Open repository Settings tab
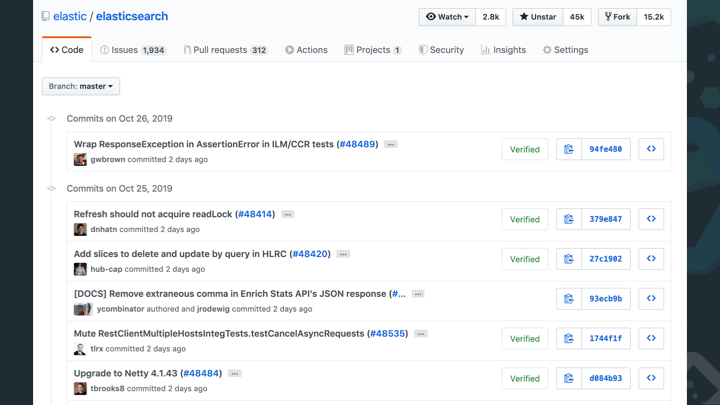 pos(565,50)
